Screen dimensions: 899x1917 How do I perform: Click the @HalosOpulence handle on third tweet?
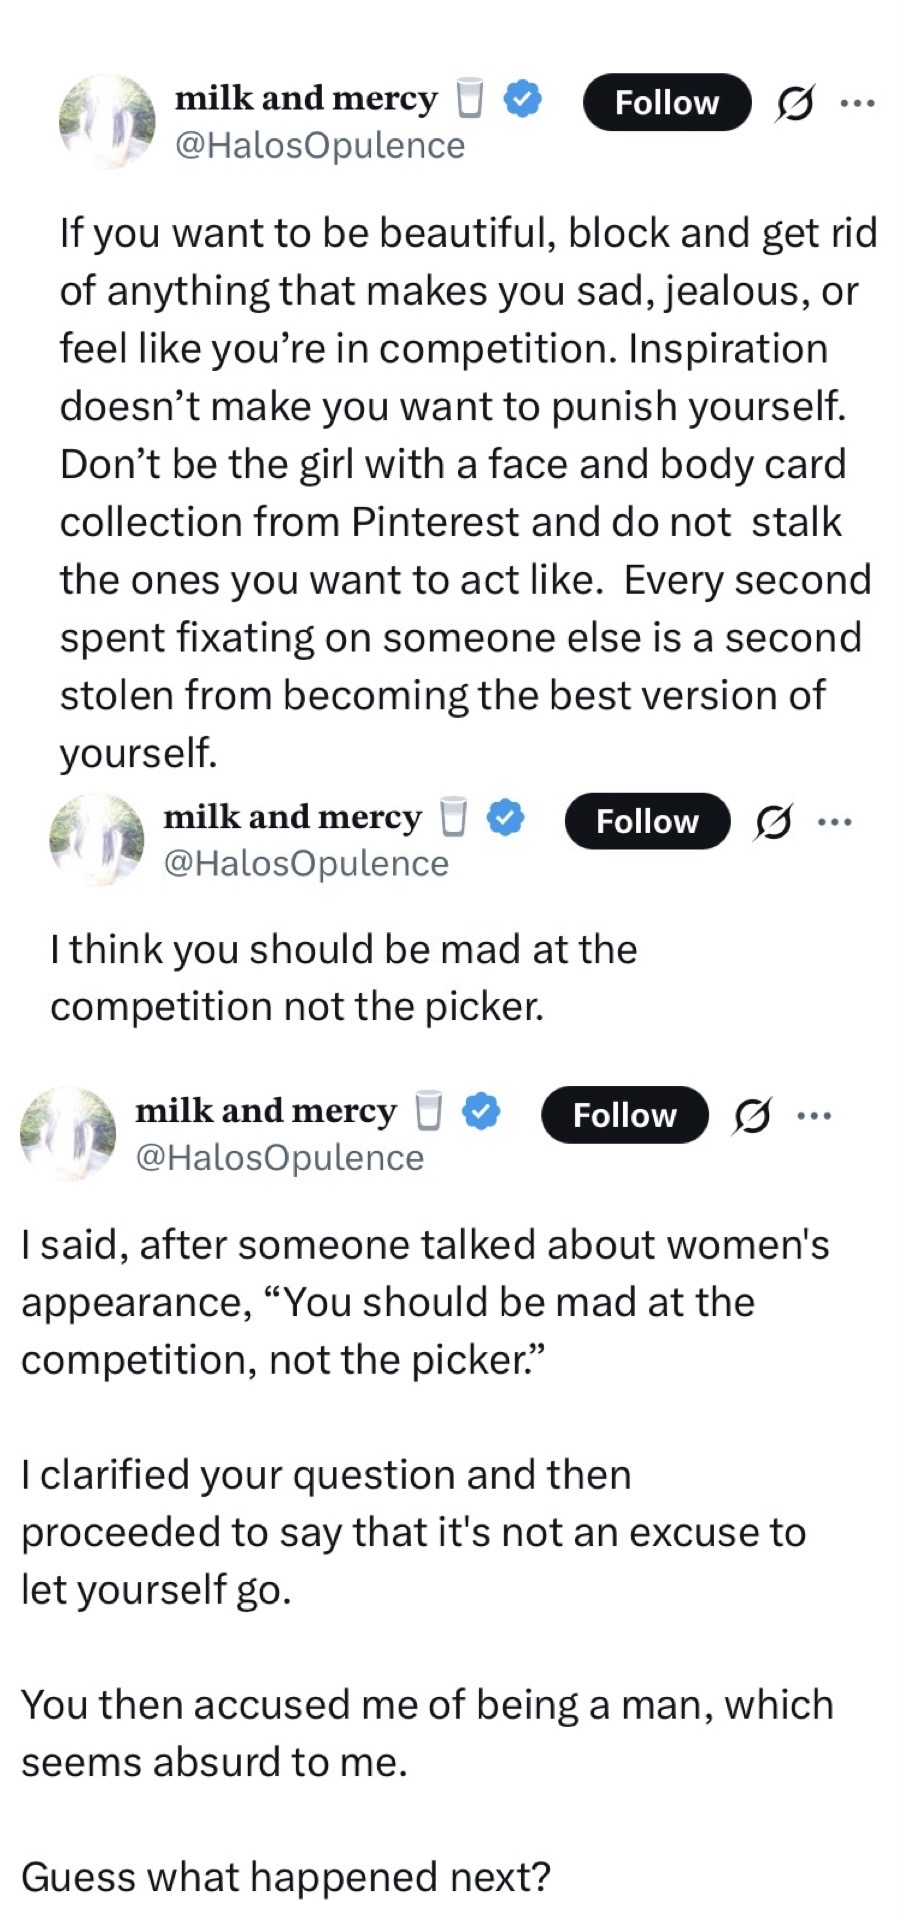click(280, 1158)
